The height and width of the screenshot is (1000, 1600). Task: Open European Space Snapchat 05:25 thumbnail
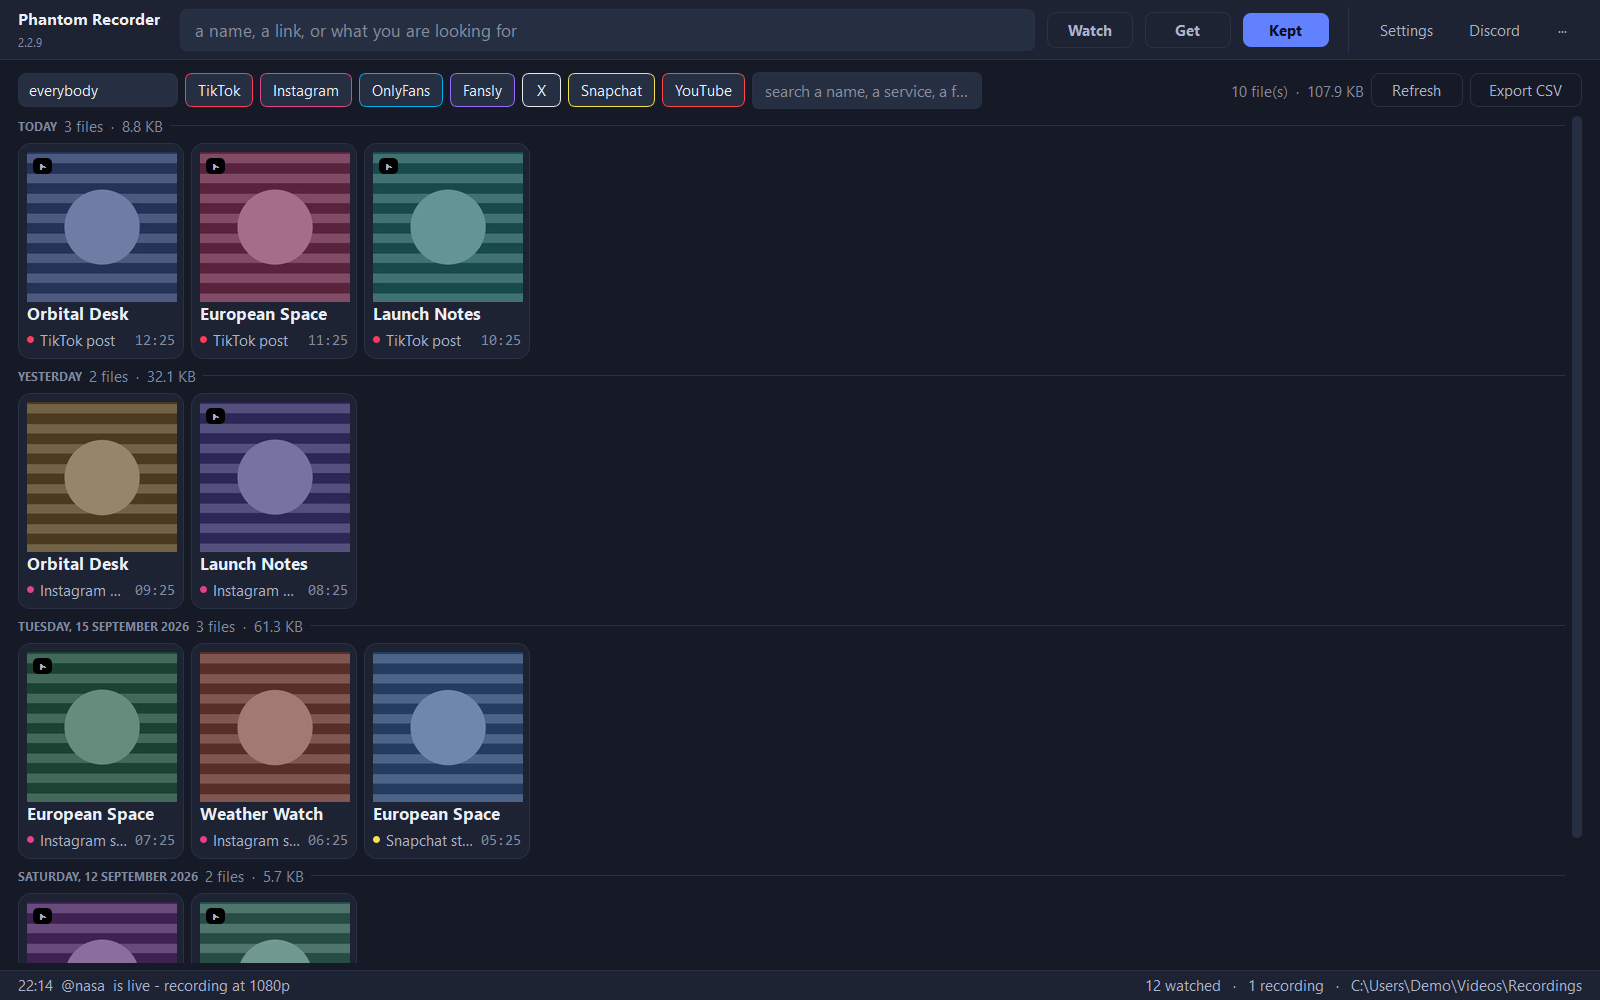(448, 727)
